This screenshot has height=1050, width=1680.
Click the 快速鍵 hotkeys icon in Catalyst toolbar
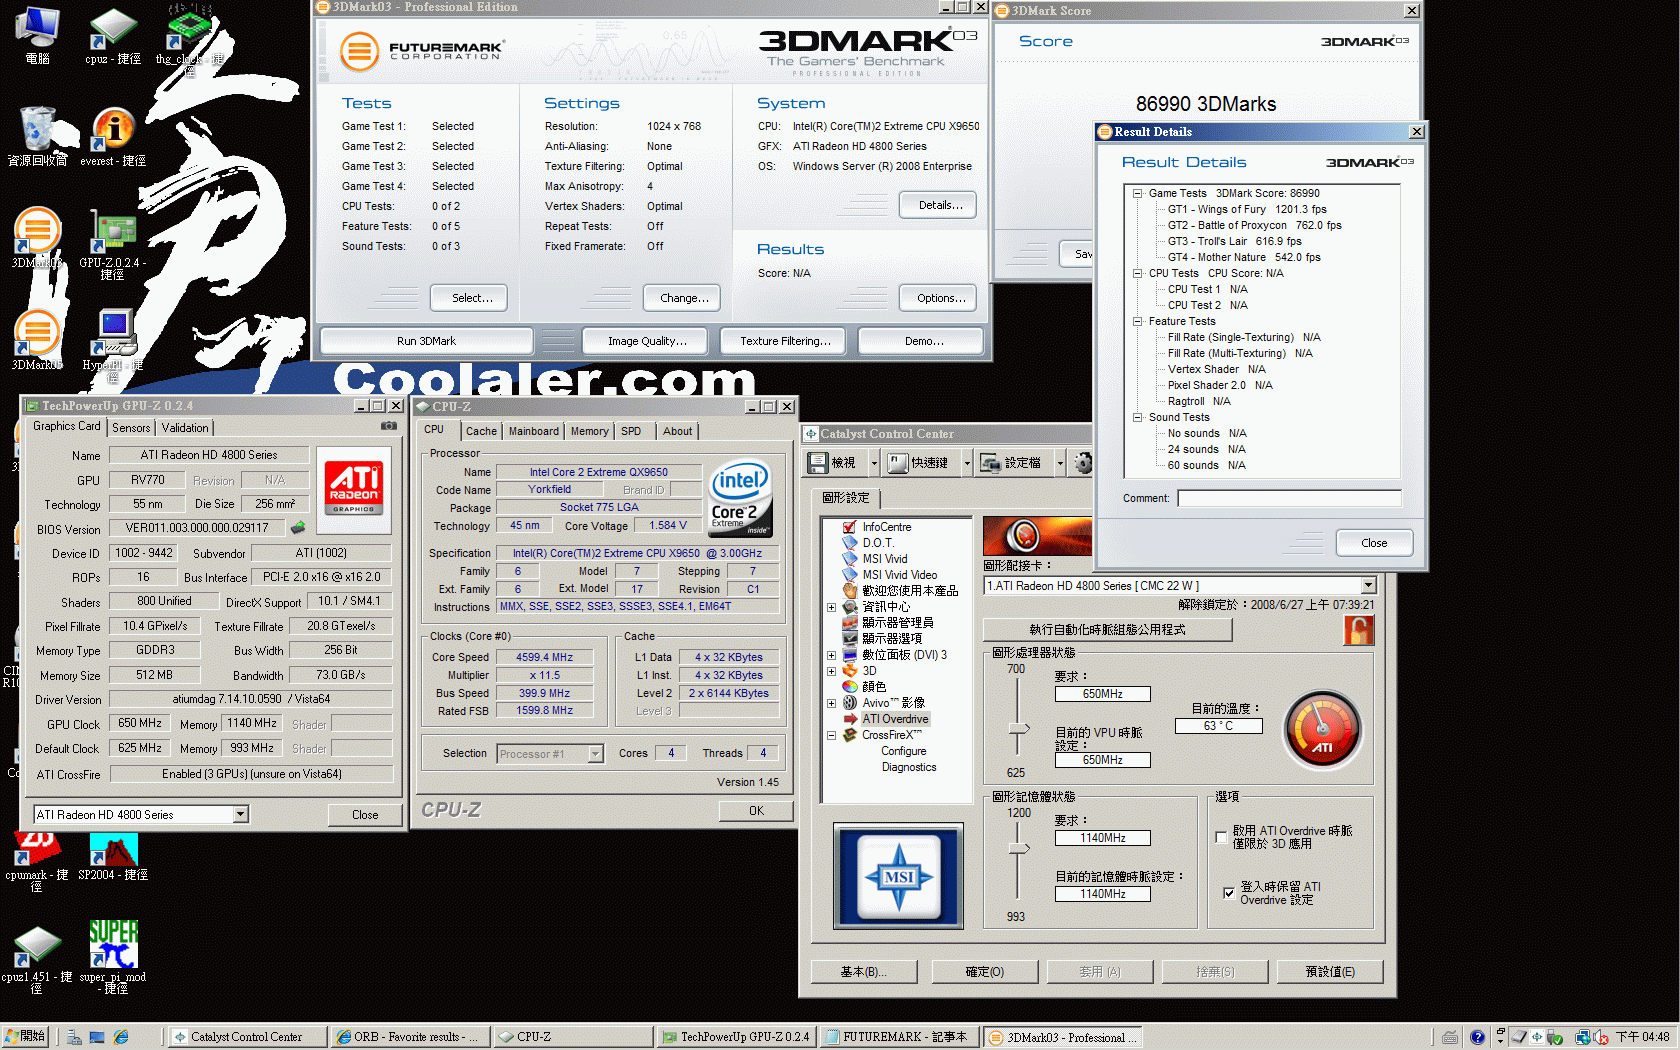[898, 462]
